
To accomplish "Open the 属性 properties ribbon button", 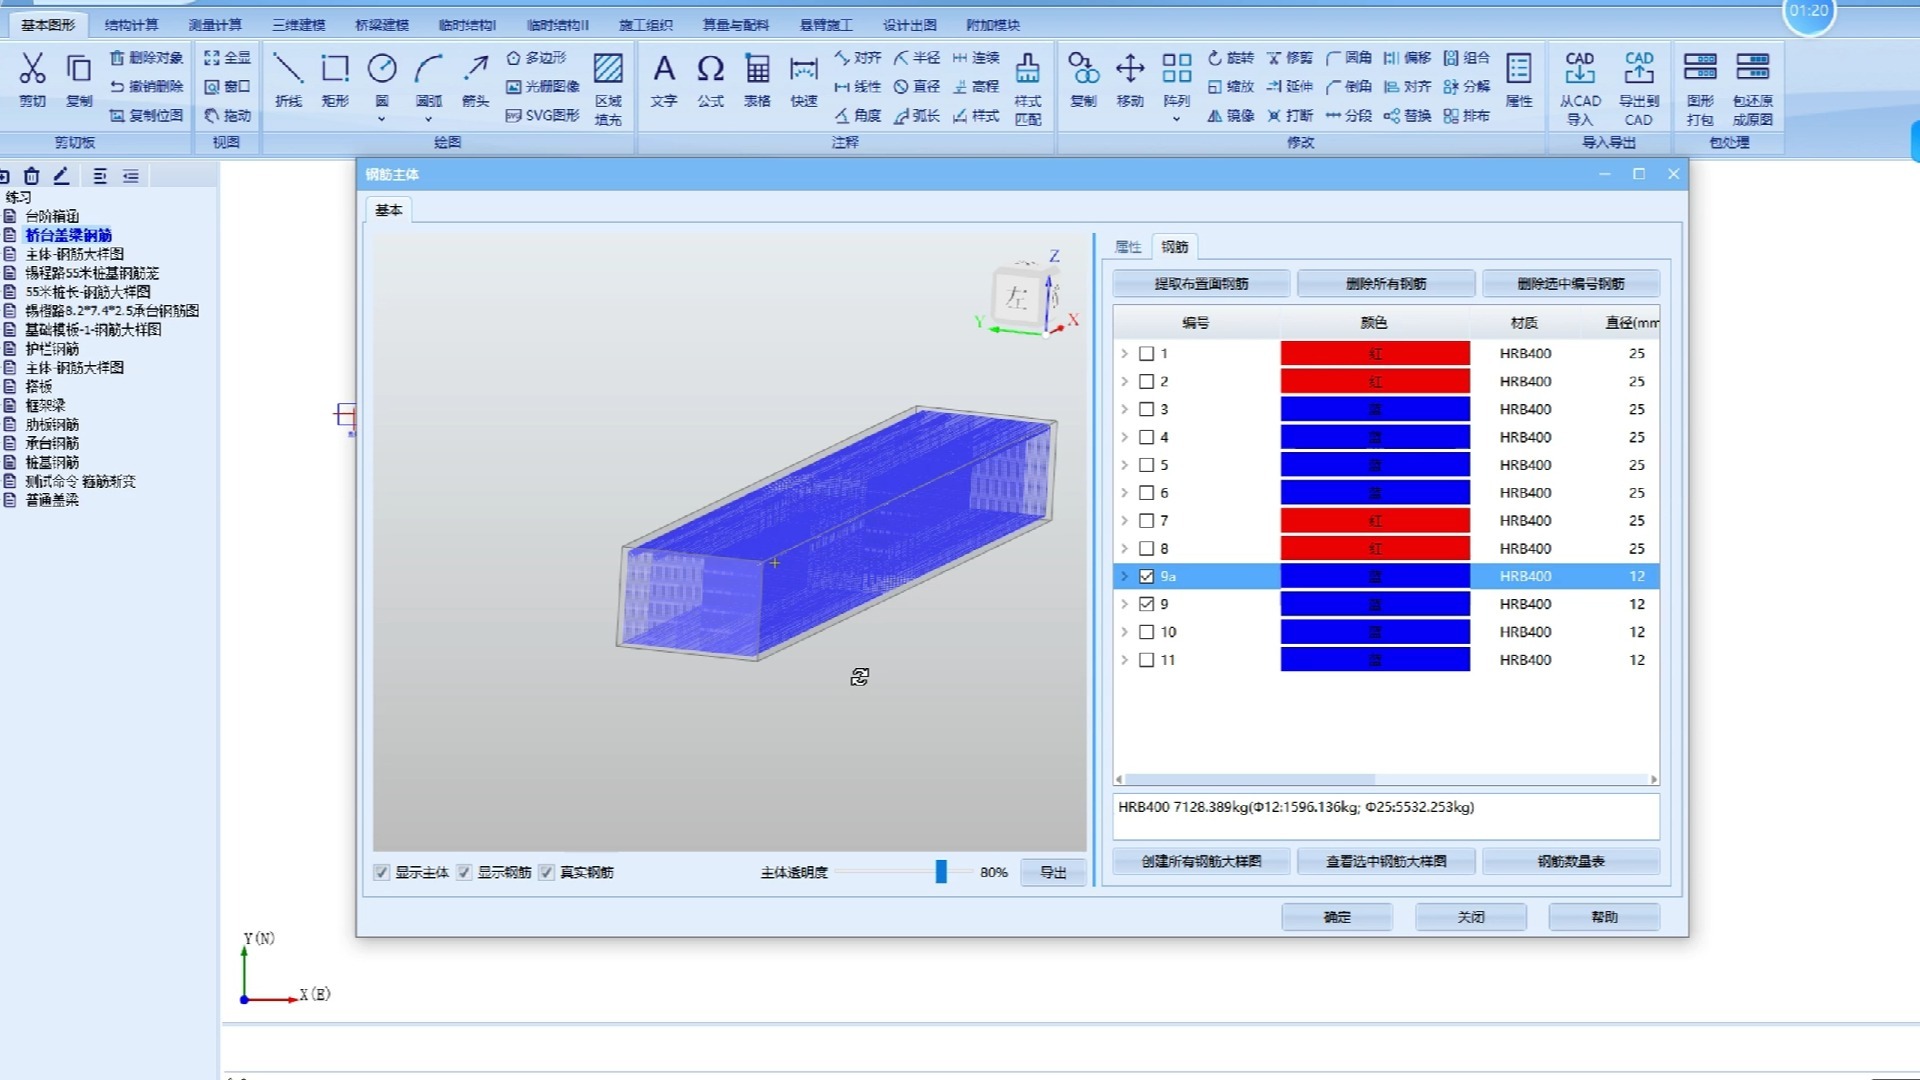I will [x=1519, y=79].
